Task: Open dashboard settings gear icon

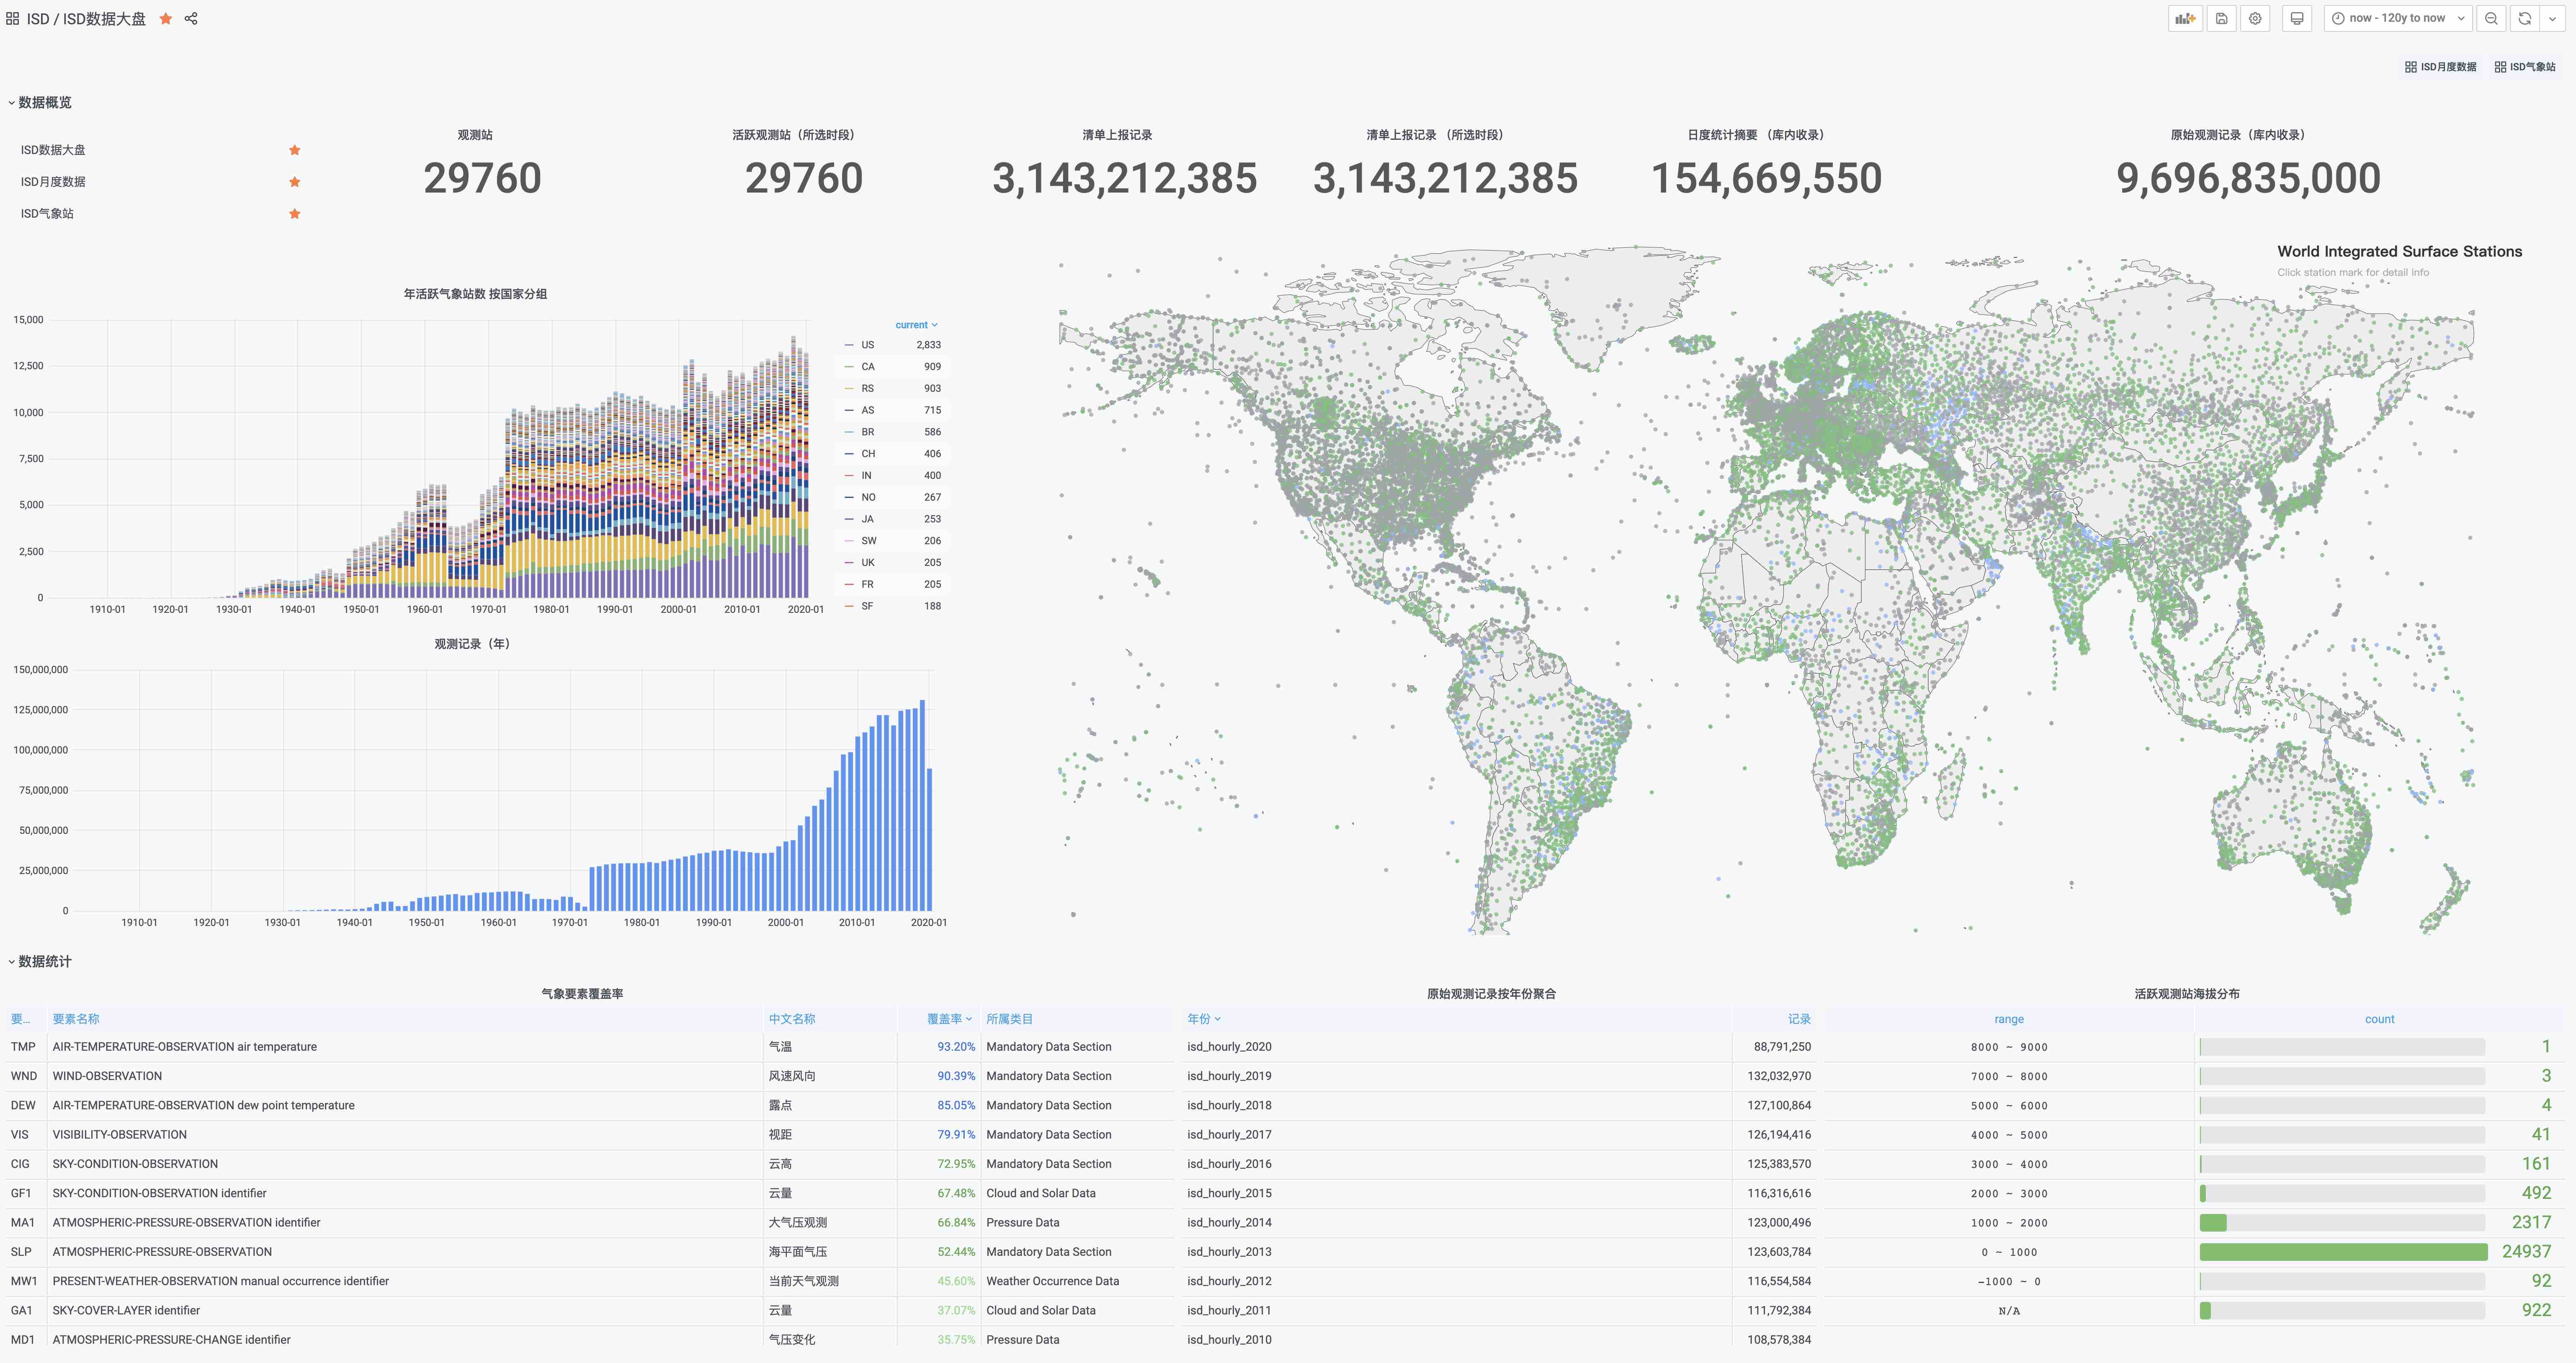Action: click(x=2255, y=18)
